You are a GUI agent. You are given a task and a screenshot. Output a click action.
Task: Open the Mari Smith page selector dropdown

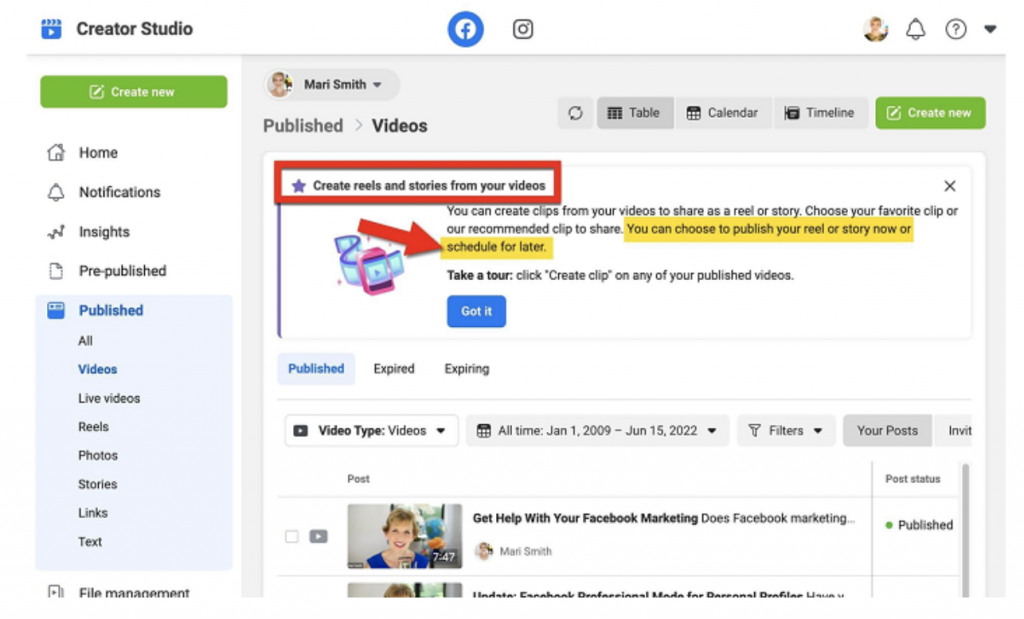click(x=332, y=84)
